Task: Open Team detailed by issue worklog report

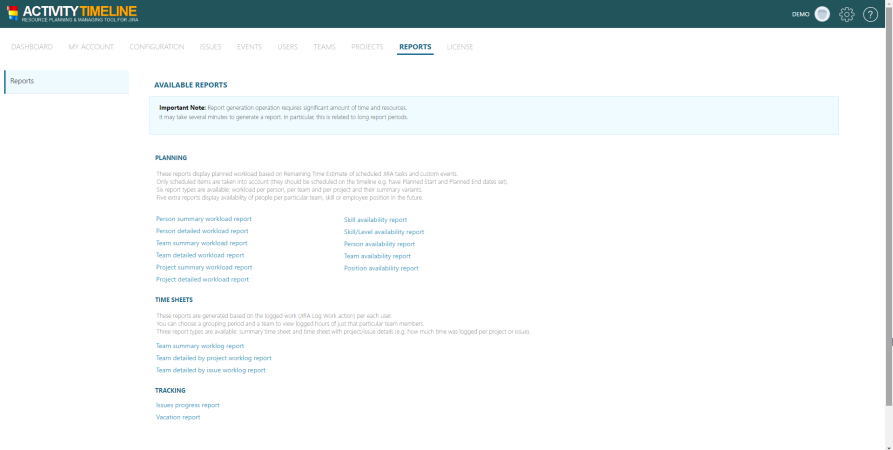Action: (x=210, y=370)
